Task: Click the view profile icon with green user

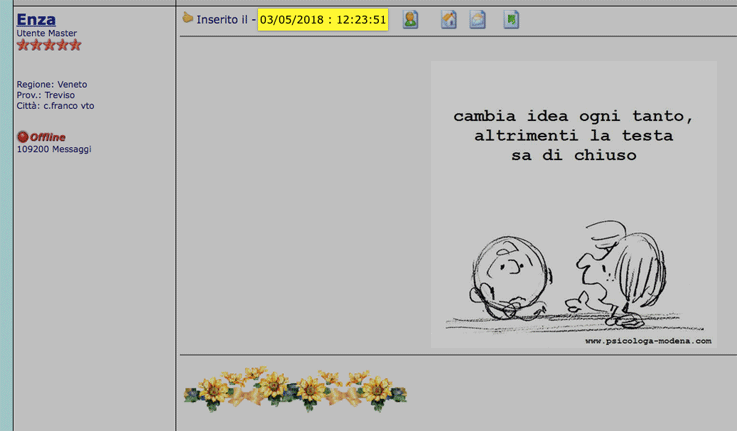Action: pyautogui.click(x=410, y=20)
